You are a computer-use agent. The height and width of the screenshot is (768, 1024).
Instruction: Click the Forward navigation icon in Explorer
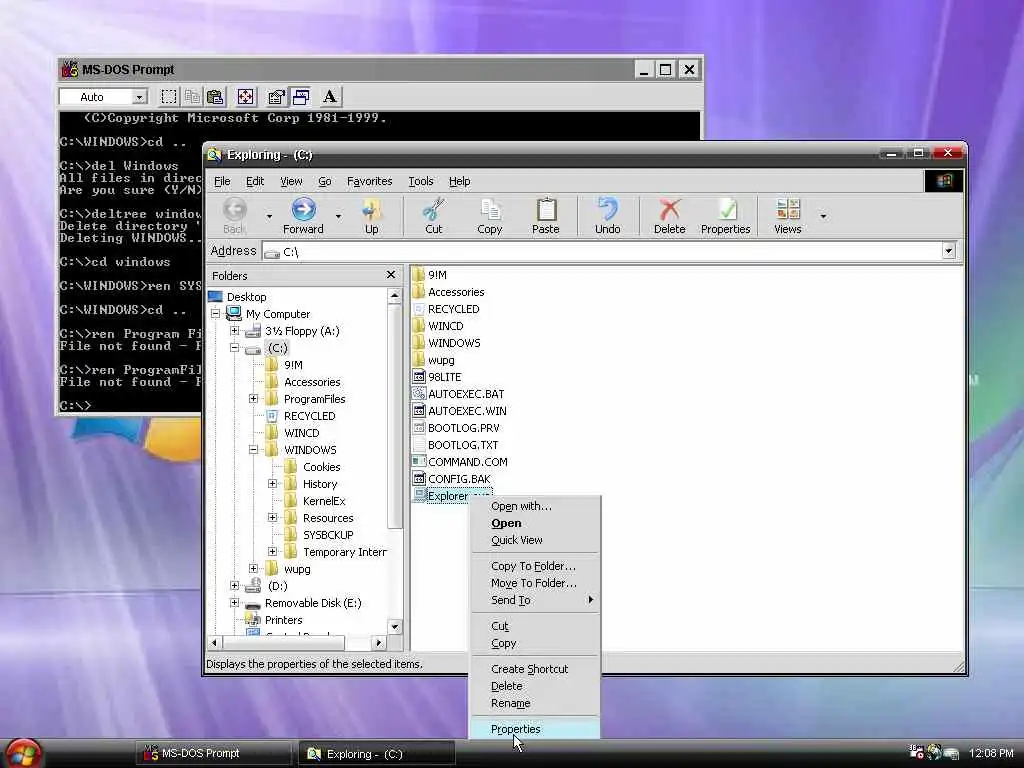point(303,210)
